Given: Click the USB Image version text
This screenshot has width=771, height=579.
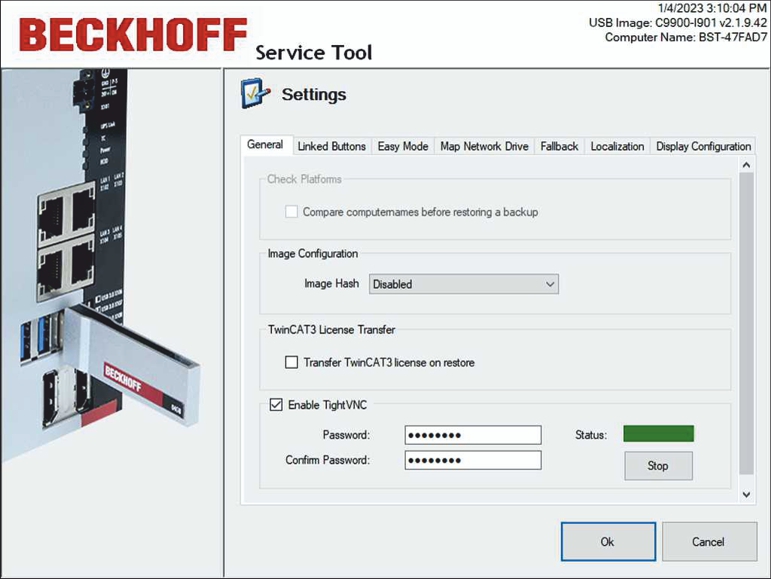Looking at the screenshot, I should tap(678, 23).
